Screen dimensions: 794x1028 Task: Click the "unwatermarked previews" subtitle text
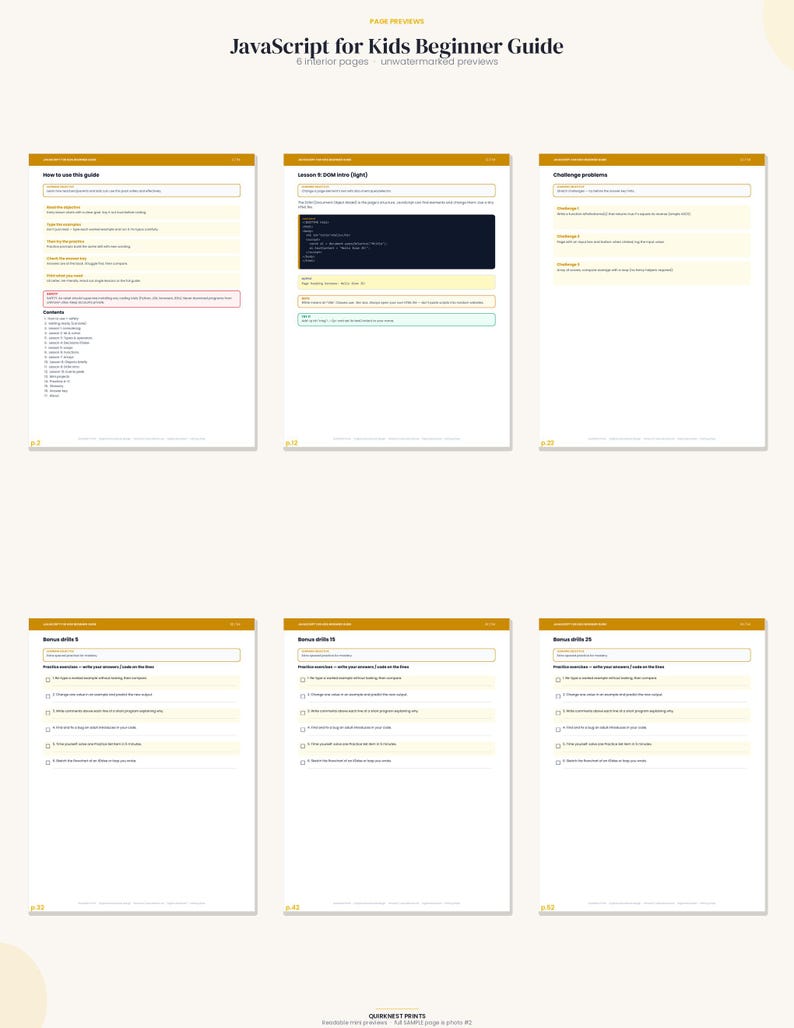439,62
